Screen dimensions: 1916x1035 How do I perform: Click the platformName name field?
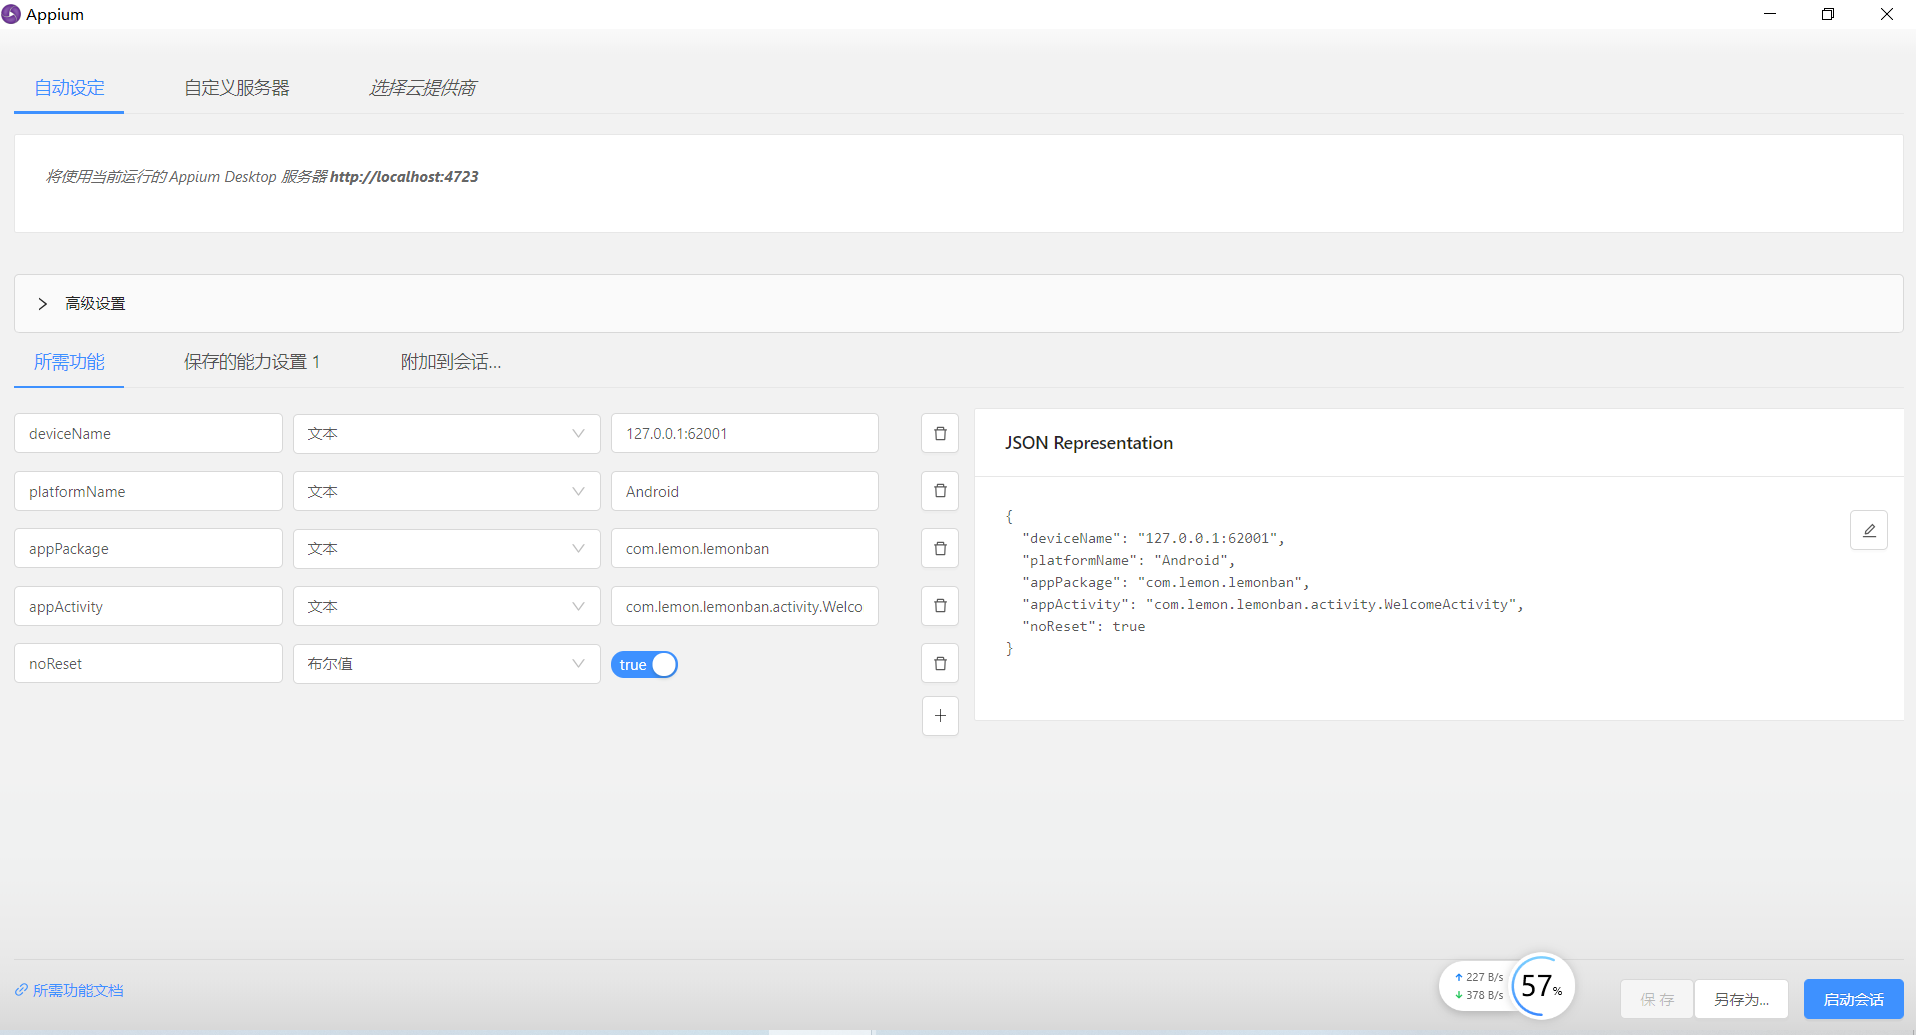point(148,491)
